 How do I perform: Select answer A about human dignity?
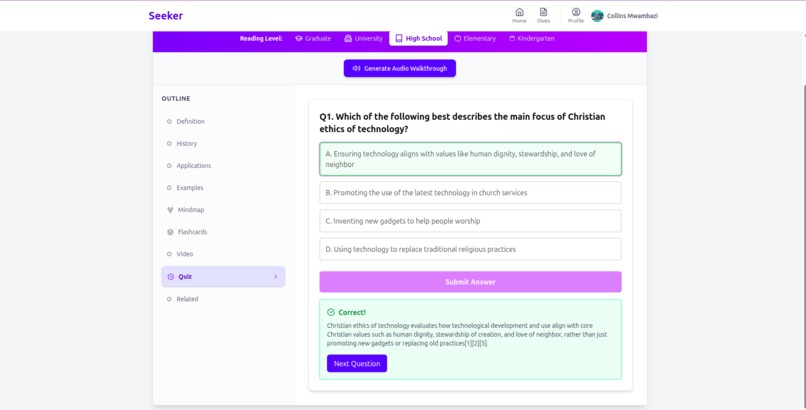[470, 159]
